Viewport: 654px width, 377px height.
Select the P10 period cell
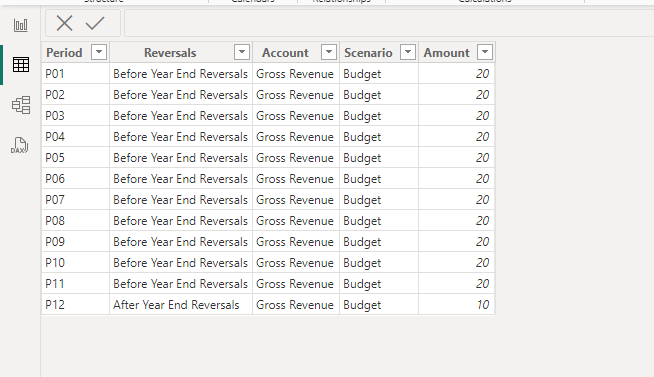75,263
